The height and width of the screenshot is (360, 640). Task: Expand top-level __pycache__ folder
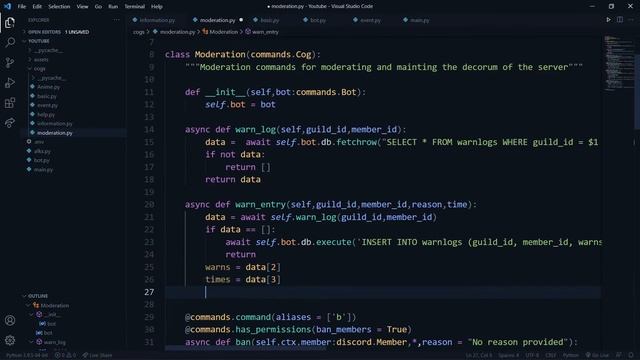46,50
